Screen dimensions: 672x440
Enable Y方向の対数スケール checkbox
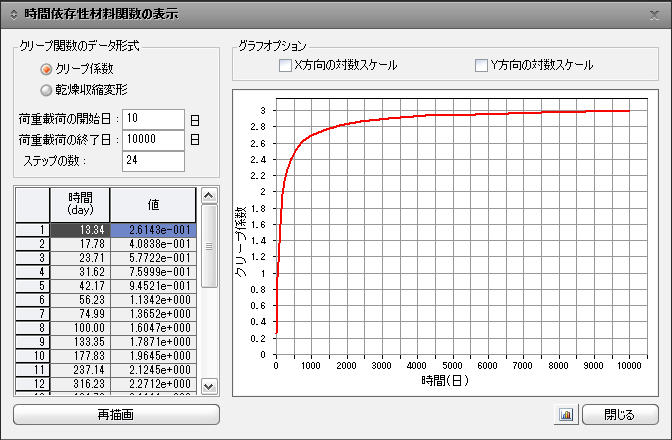pos(482,66)
